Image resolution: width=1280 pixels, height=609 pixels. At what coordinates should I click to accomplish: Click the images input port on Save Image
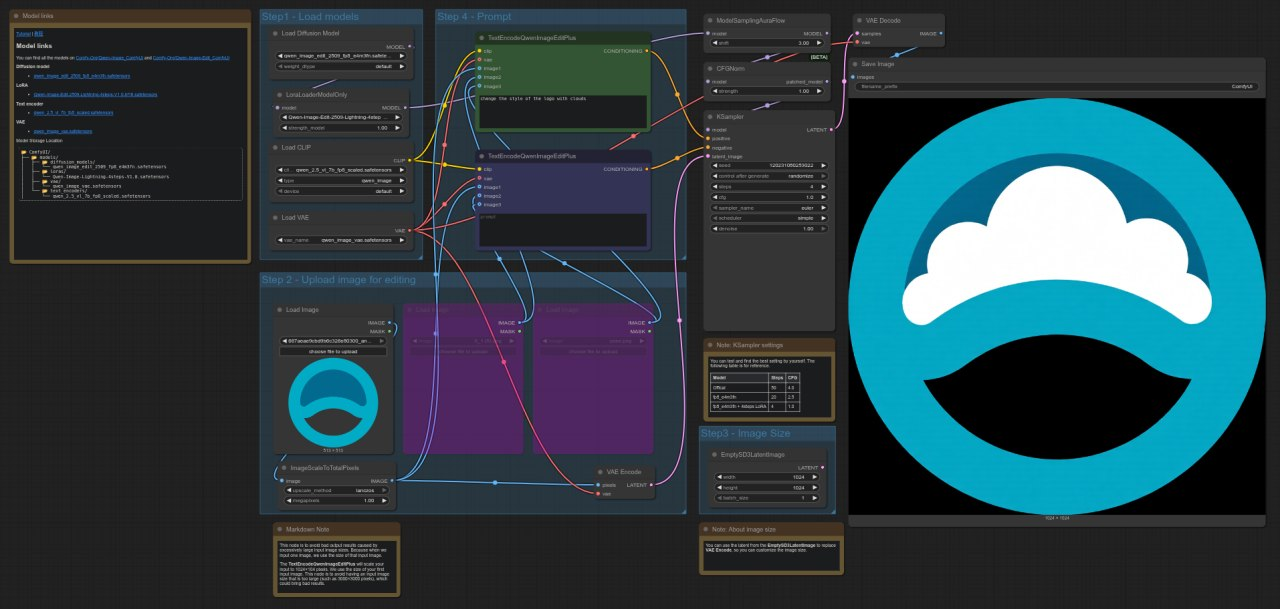(x=853, y=76)
